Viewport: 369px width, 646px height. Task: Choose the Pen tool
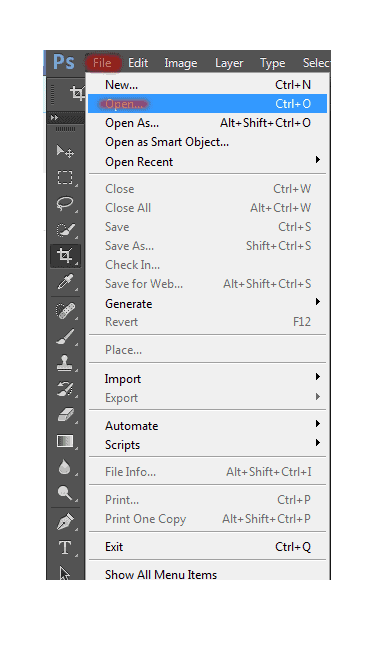(65, 522)
